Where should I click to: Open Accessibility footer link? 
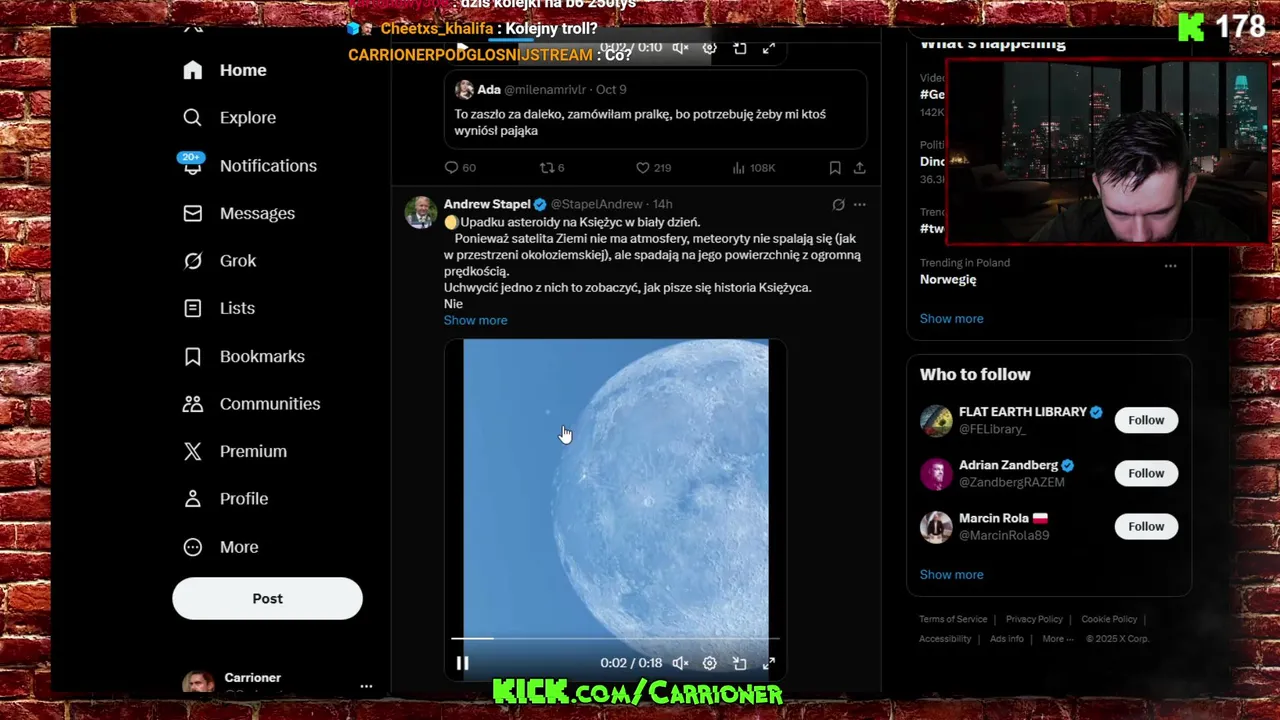coord(945,639)
